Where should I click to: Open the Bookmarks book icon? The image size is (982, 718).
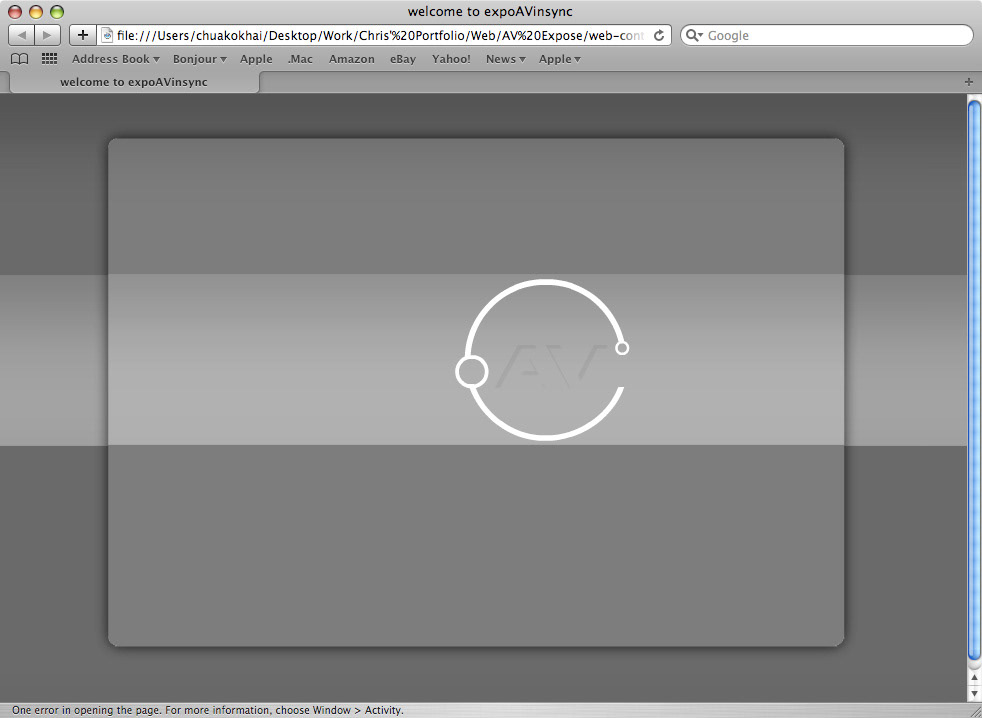(x=20, y=59)
